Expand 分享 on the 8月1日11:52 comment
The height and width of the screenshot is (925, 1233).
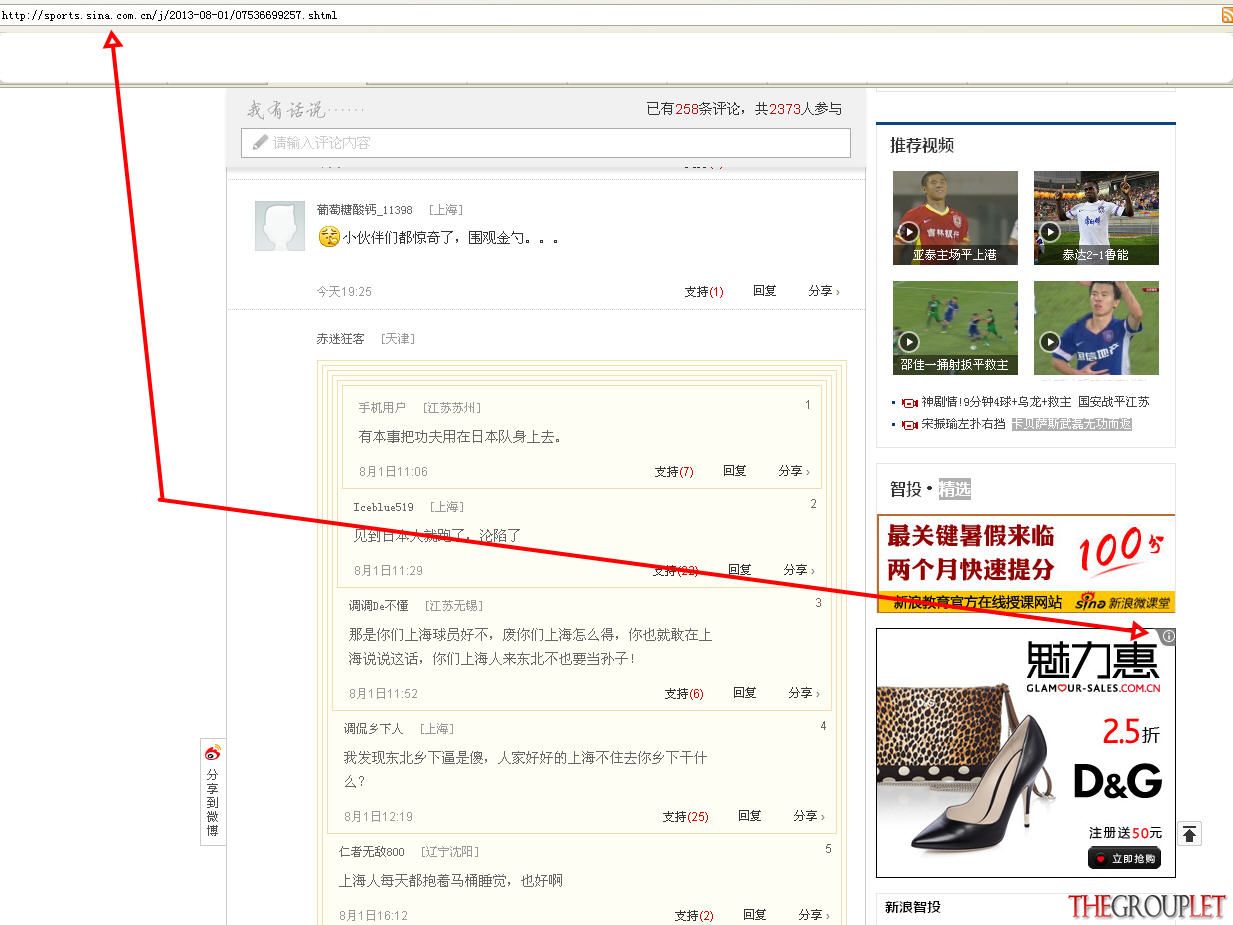click(x=804, y=693)
